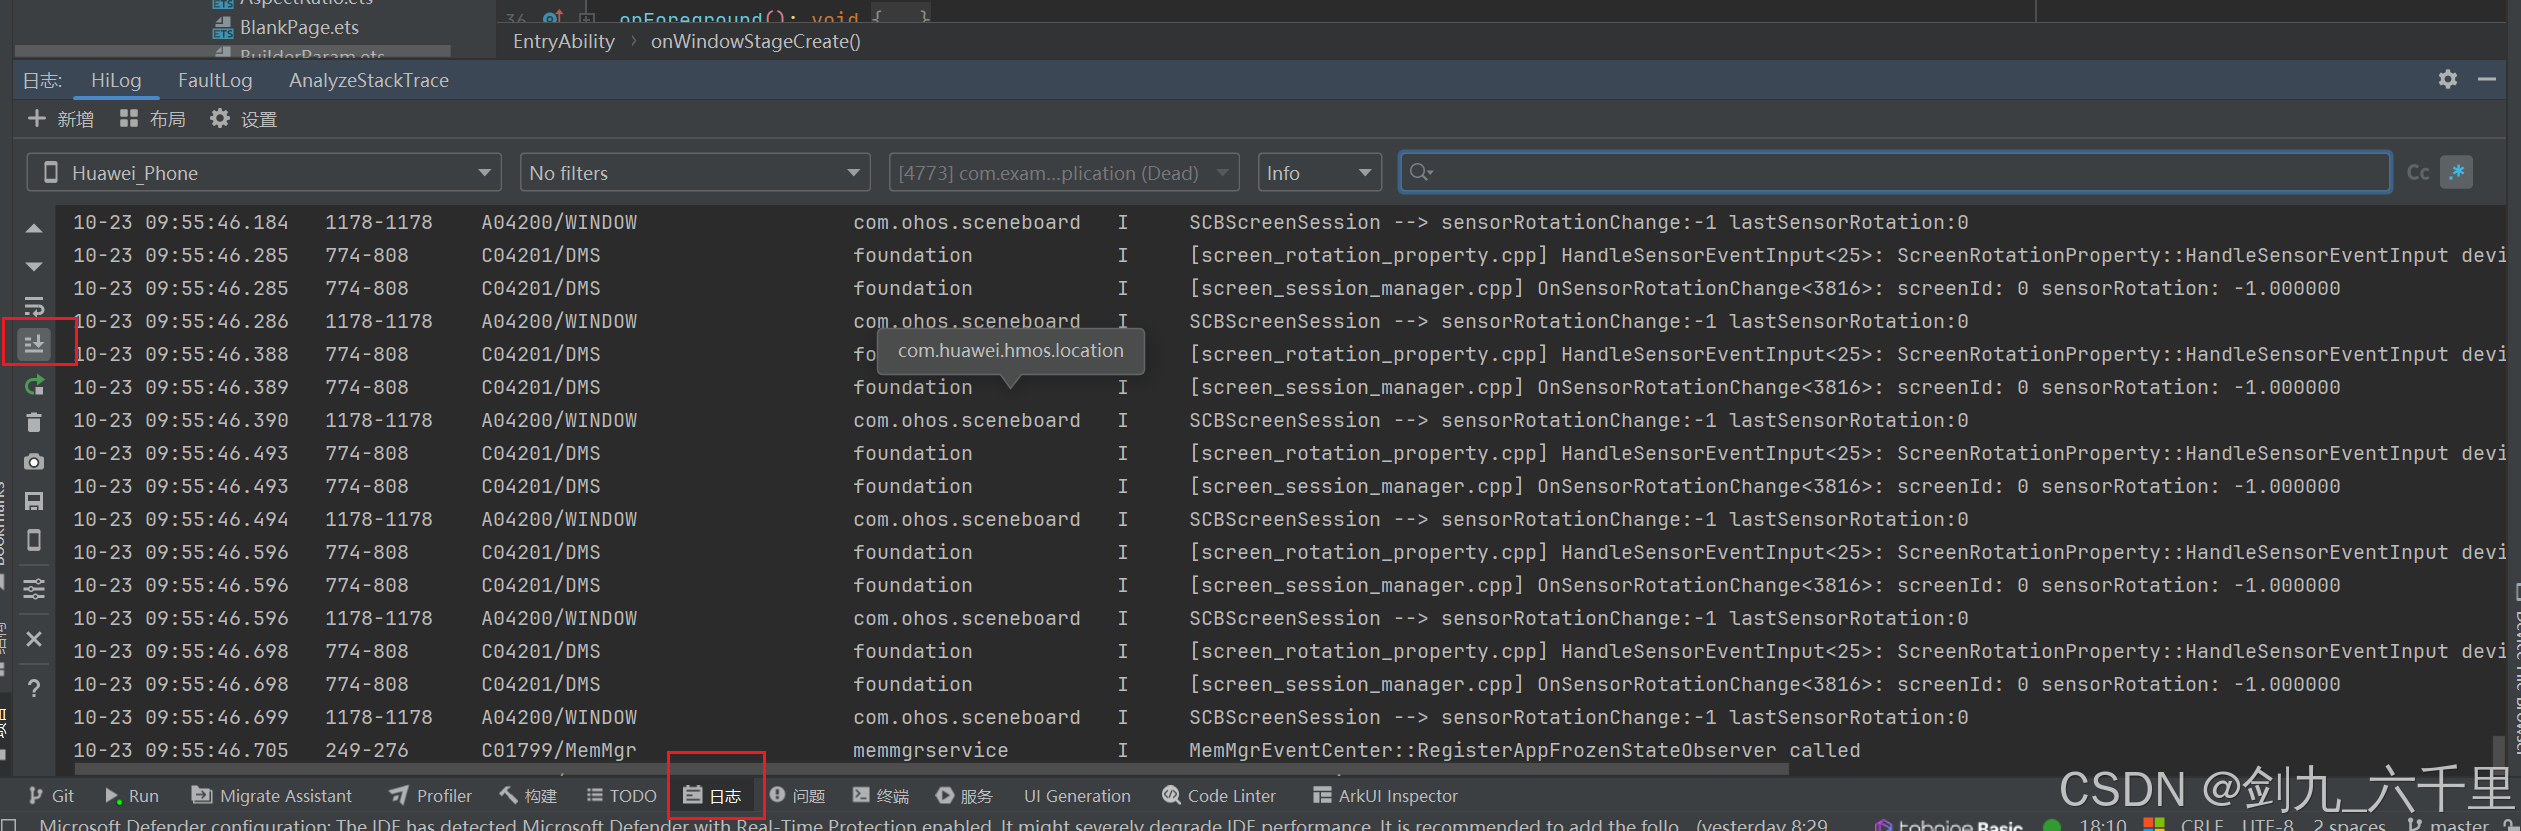
Task: Click the C01799/MemMgr log tag
Action: [x=558, y=750]
